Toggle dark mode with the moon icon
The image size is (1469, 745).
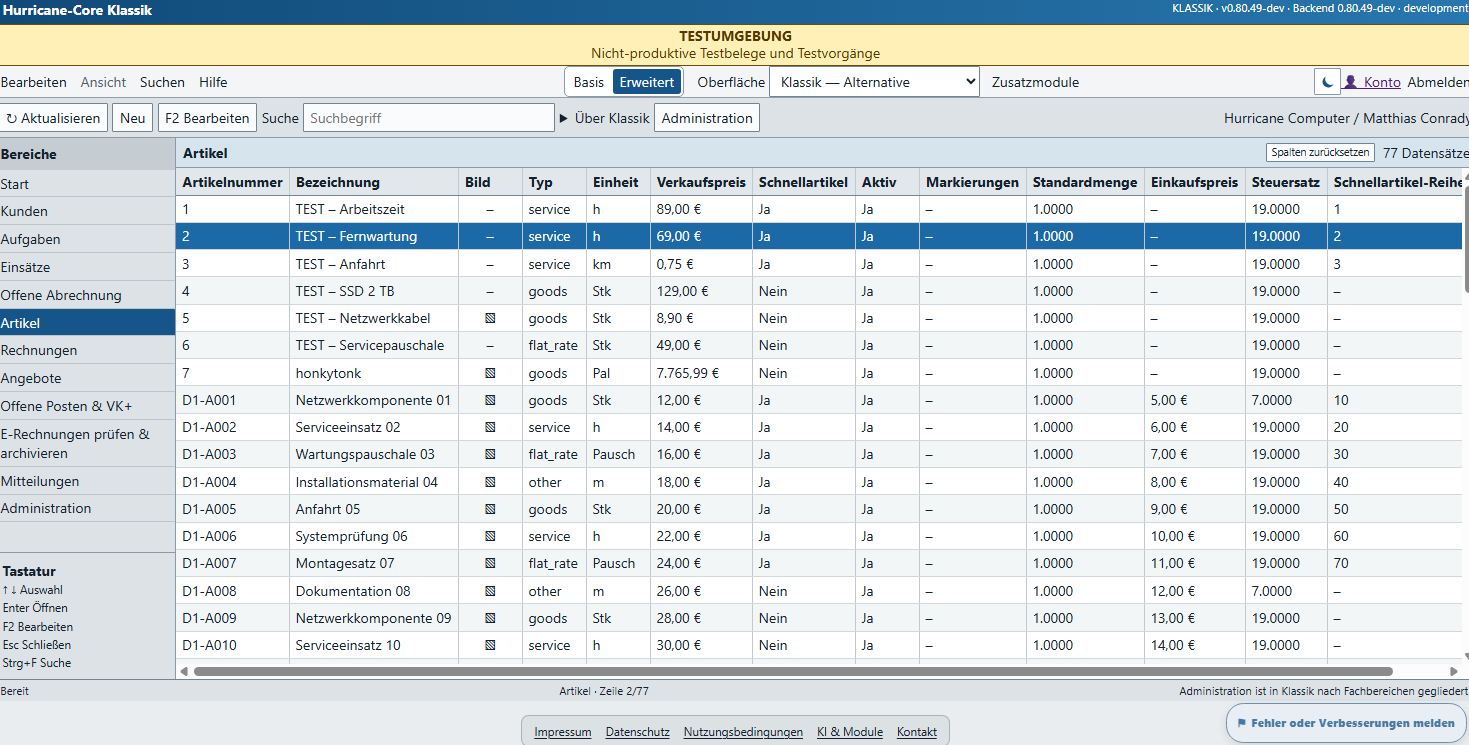(1327, 82)
